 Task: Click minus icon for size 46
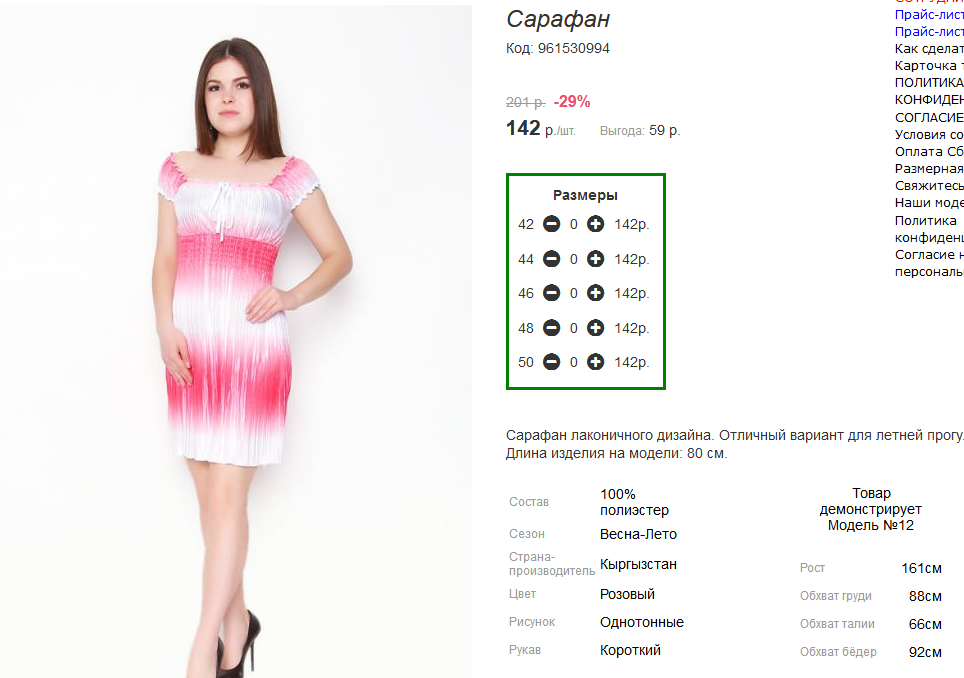551,293
